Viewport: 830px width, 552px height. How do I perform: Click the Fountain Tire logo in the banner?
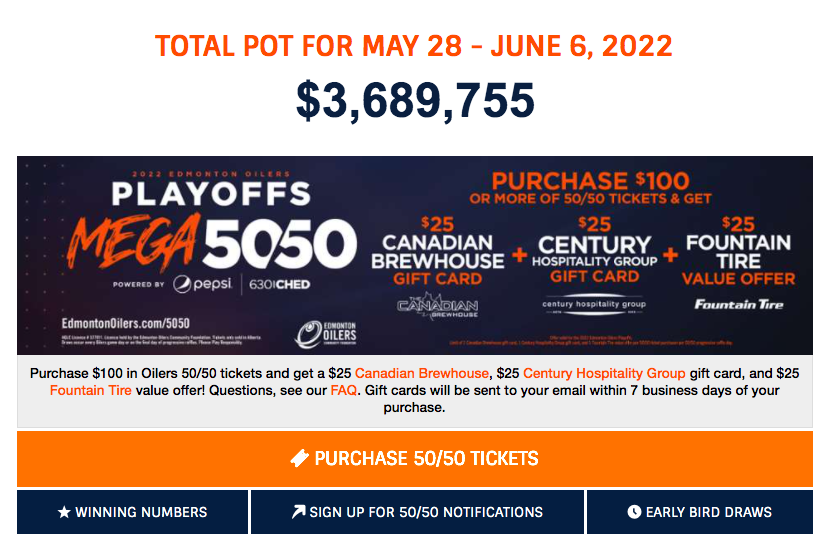point(740,304)
